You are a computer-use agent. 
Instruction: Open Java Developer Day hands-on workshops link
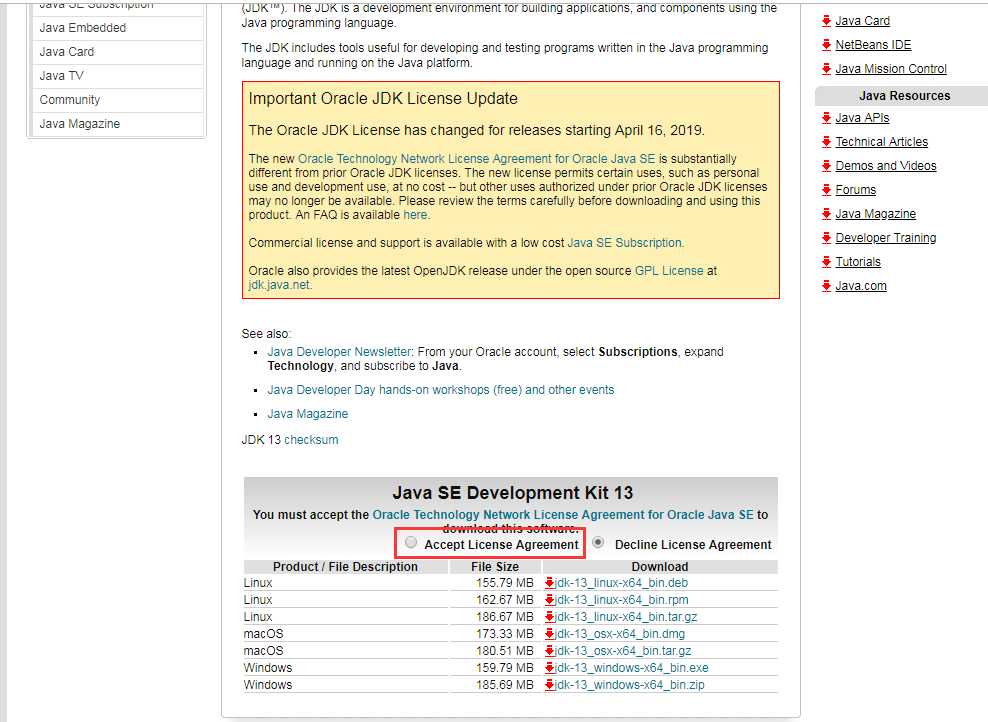[x=440, y=390]
